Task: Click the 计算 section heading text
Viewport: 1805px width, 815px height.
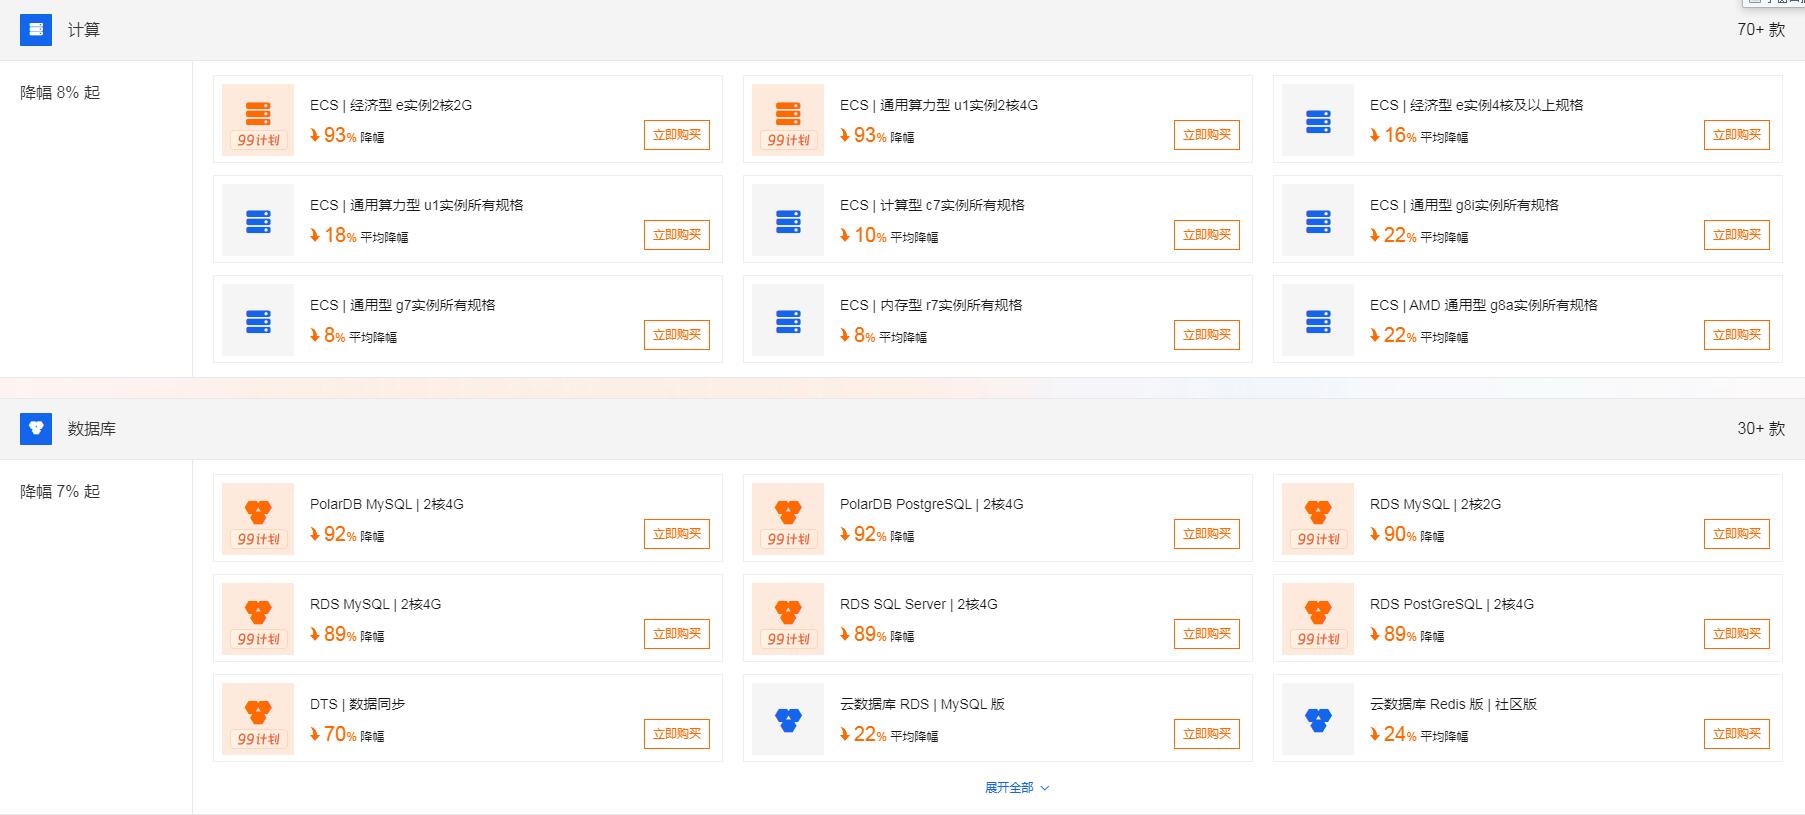Action: (84, 30)
